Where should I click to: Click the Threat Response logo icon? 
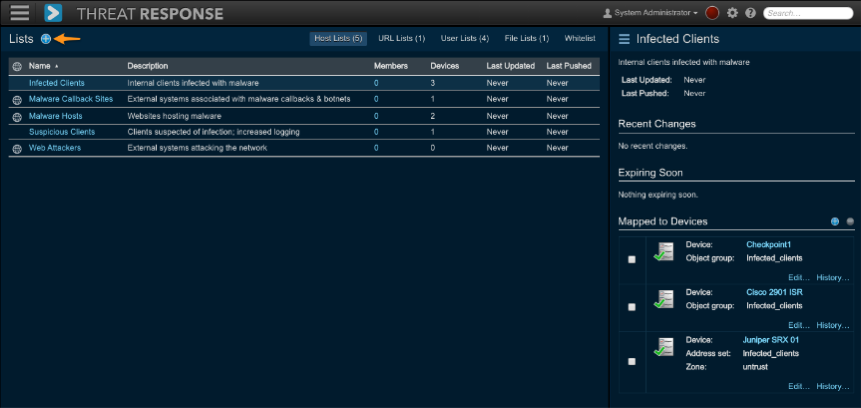click(54, 13)
